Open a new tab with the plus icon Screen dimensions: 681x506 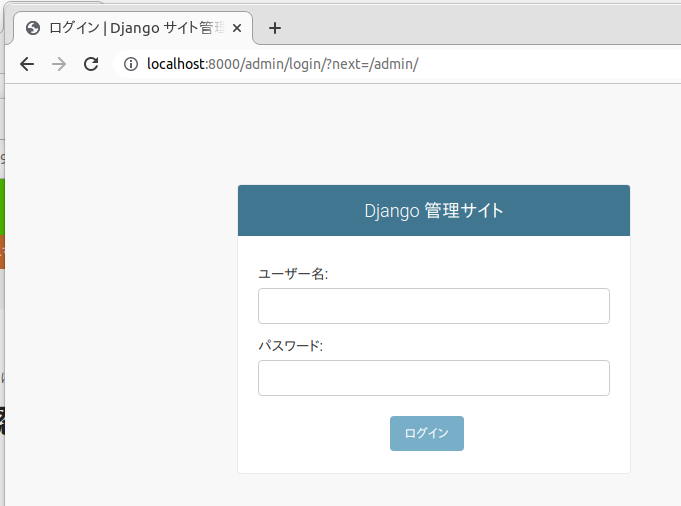274,28
